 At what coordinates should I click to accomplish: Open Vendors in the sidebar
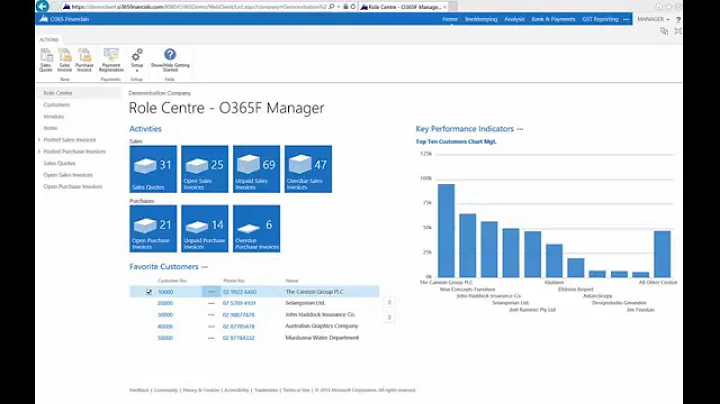point(54,117)
